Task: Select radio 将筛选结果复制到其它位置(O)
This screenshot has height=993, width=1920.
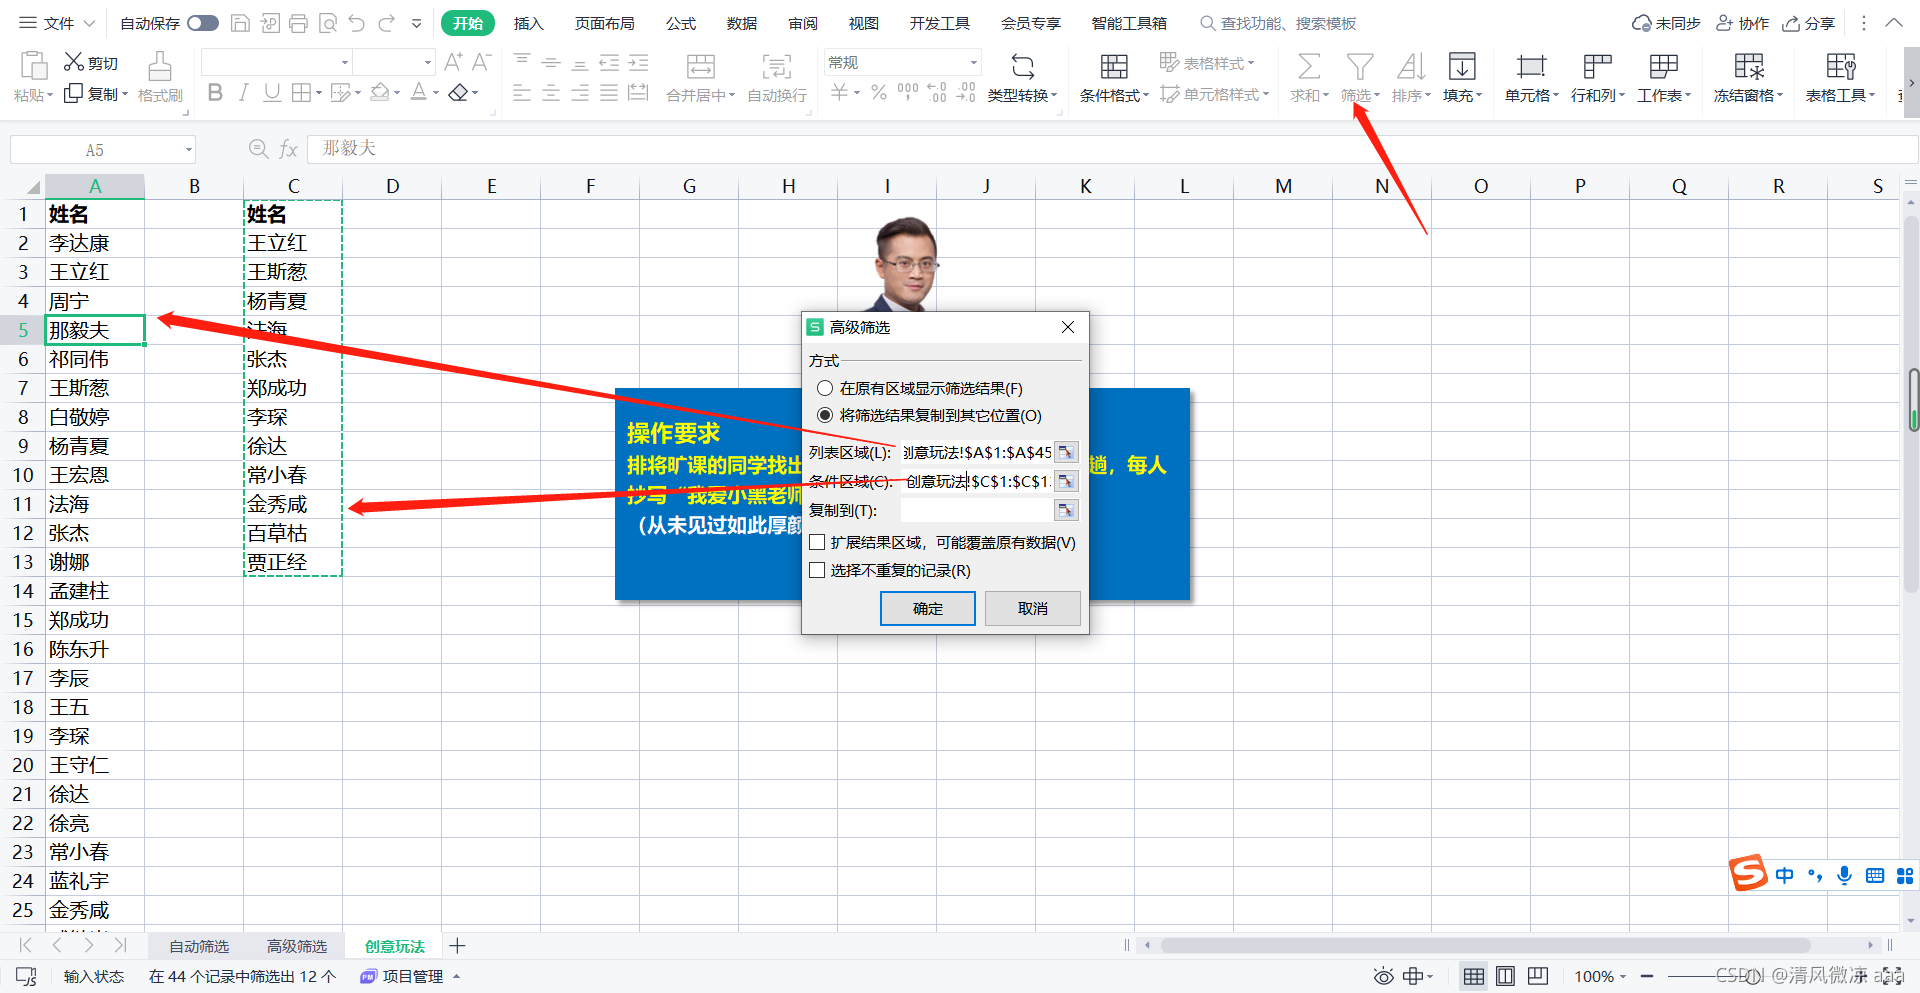Action: pyautogui.click(x=825, y=415)
